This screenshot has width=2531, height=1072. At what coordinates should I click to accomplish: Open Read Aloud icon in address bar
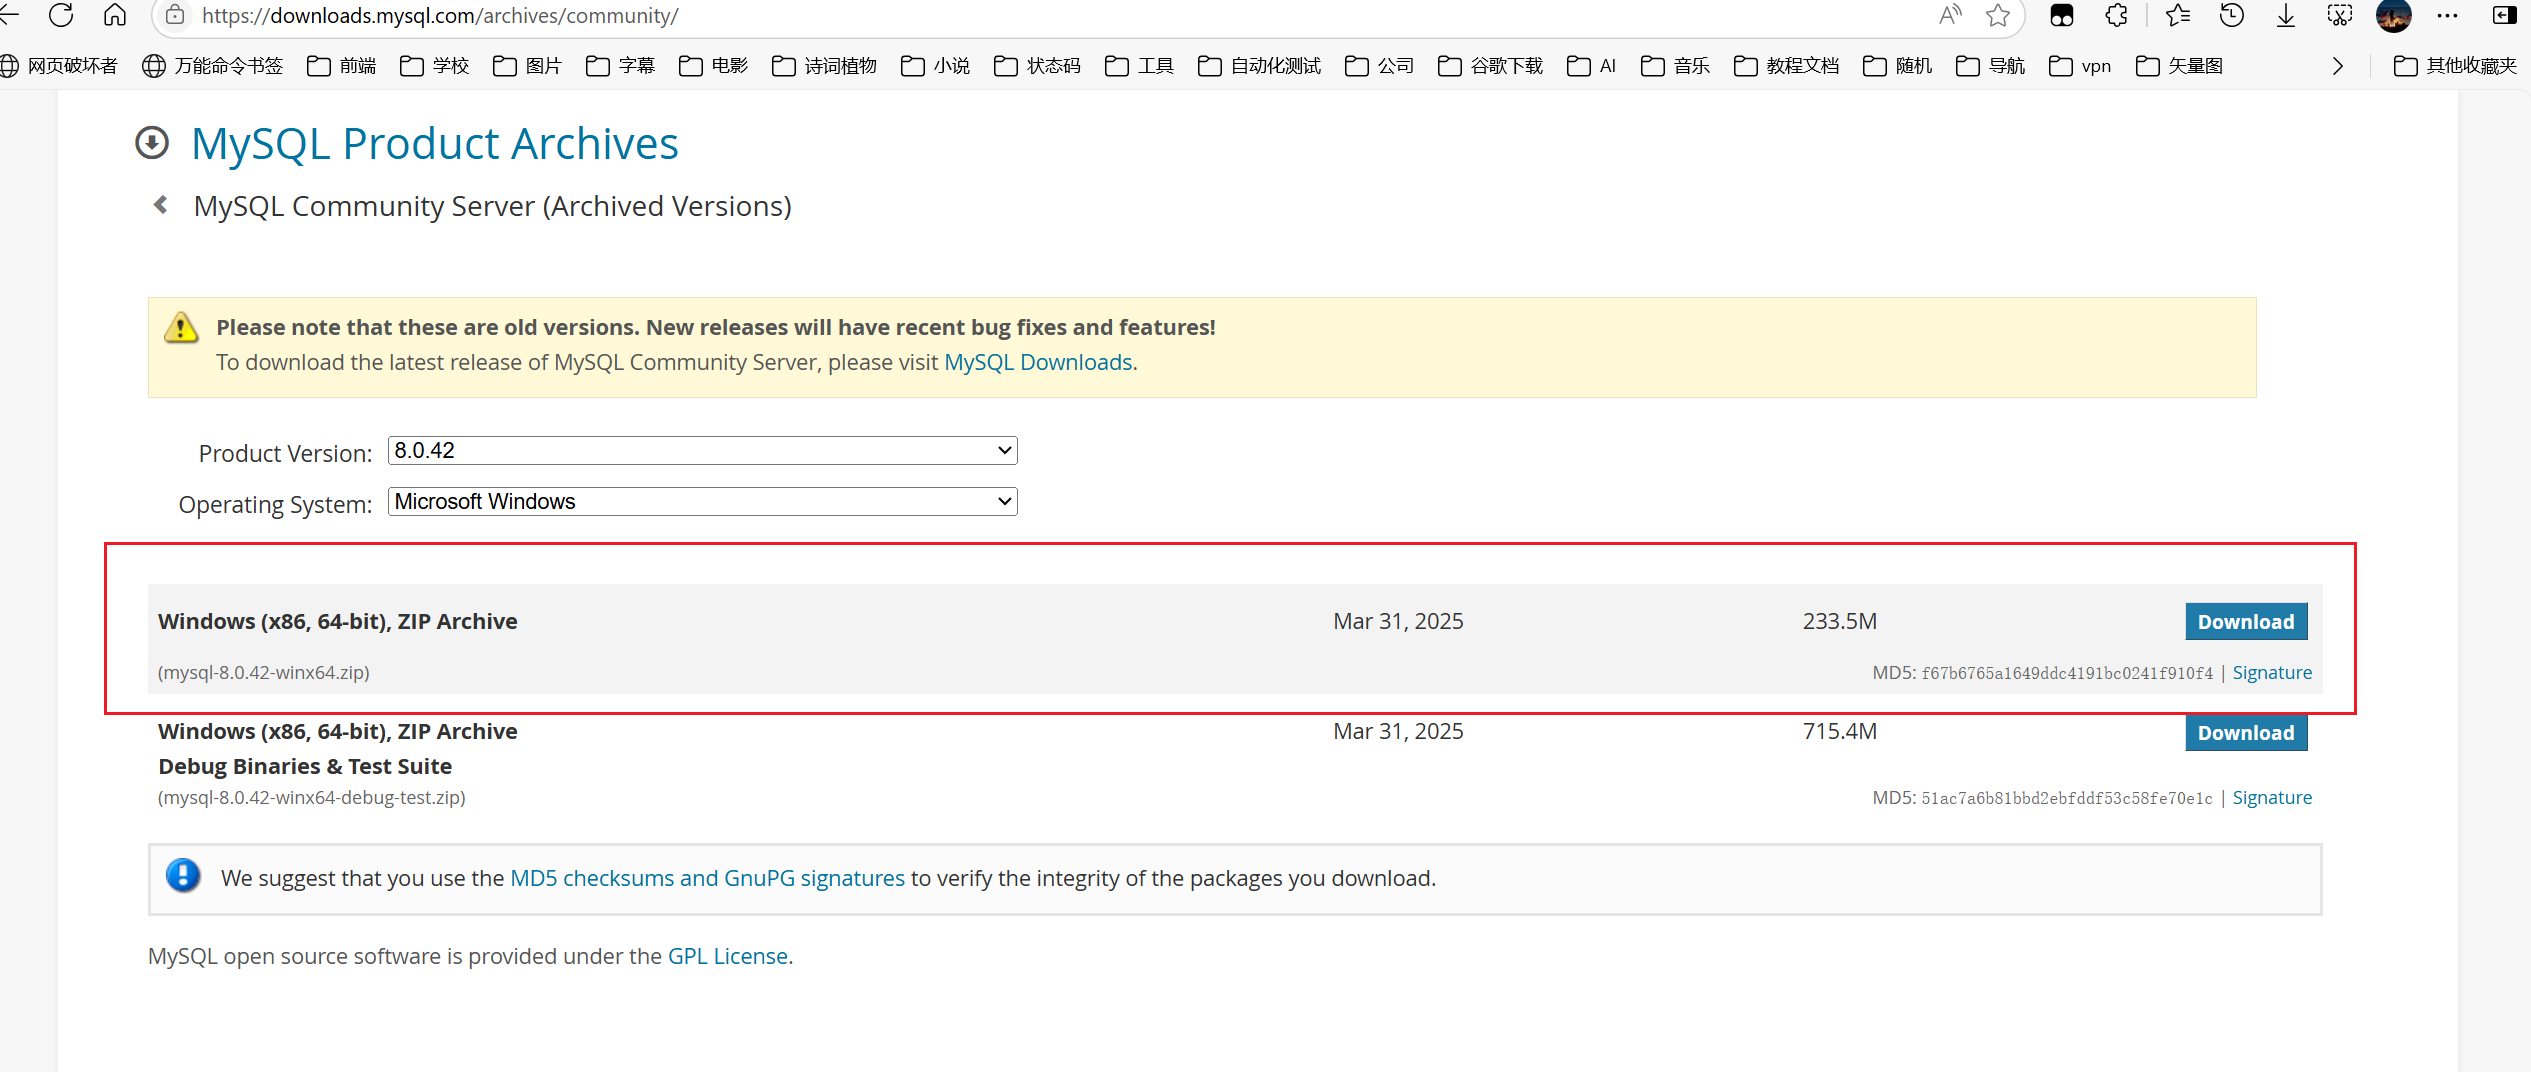pyautogui.click(x=1950, y=15)
